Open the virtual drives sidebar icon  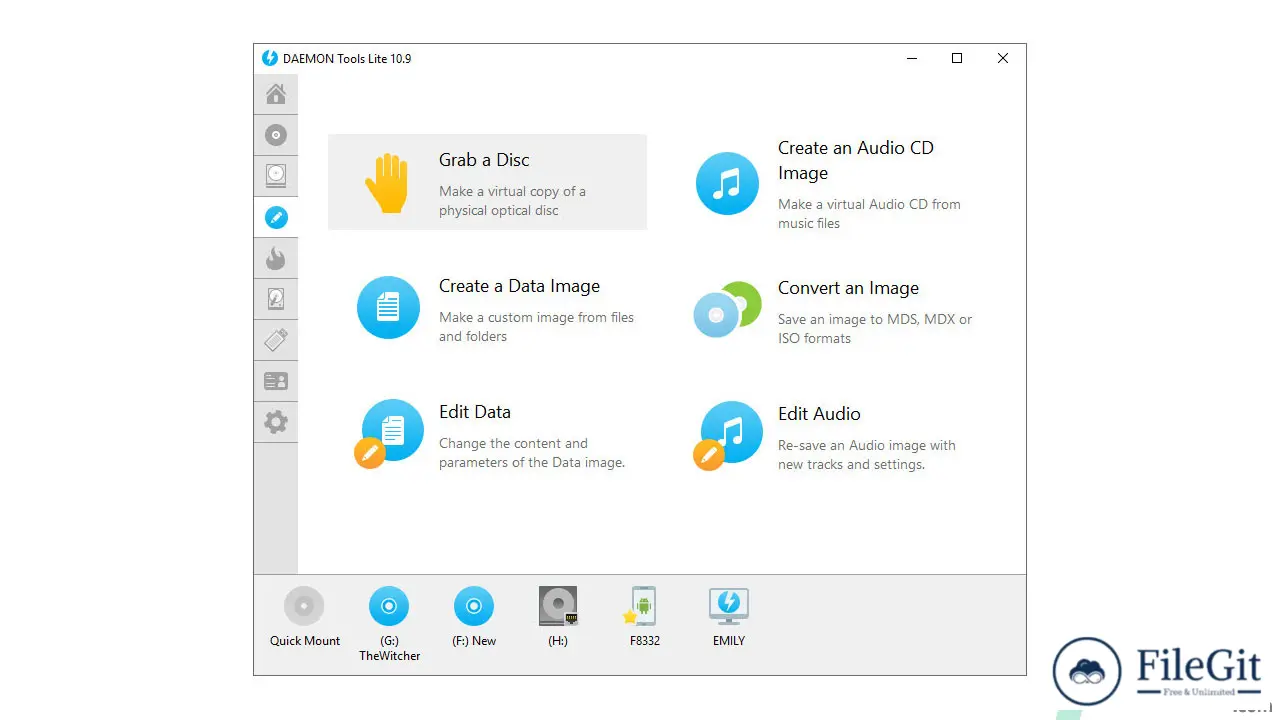pyautogui.click(x=276, y=176)
